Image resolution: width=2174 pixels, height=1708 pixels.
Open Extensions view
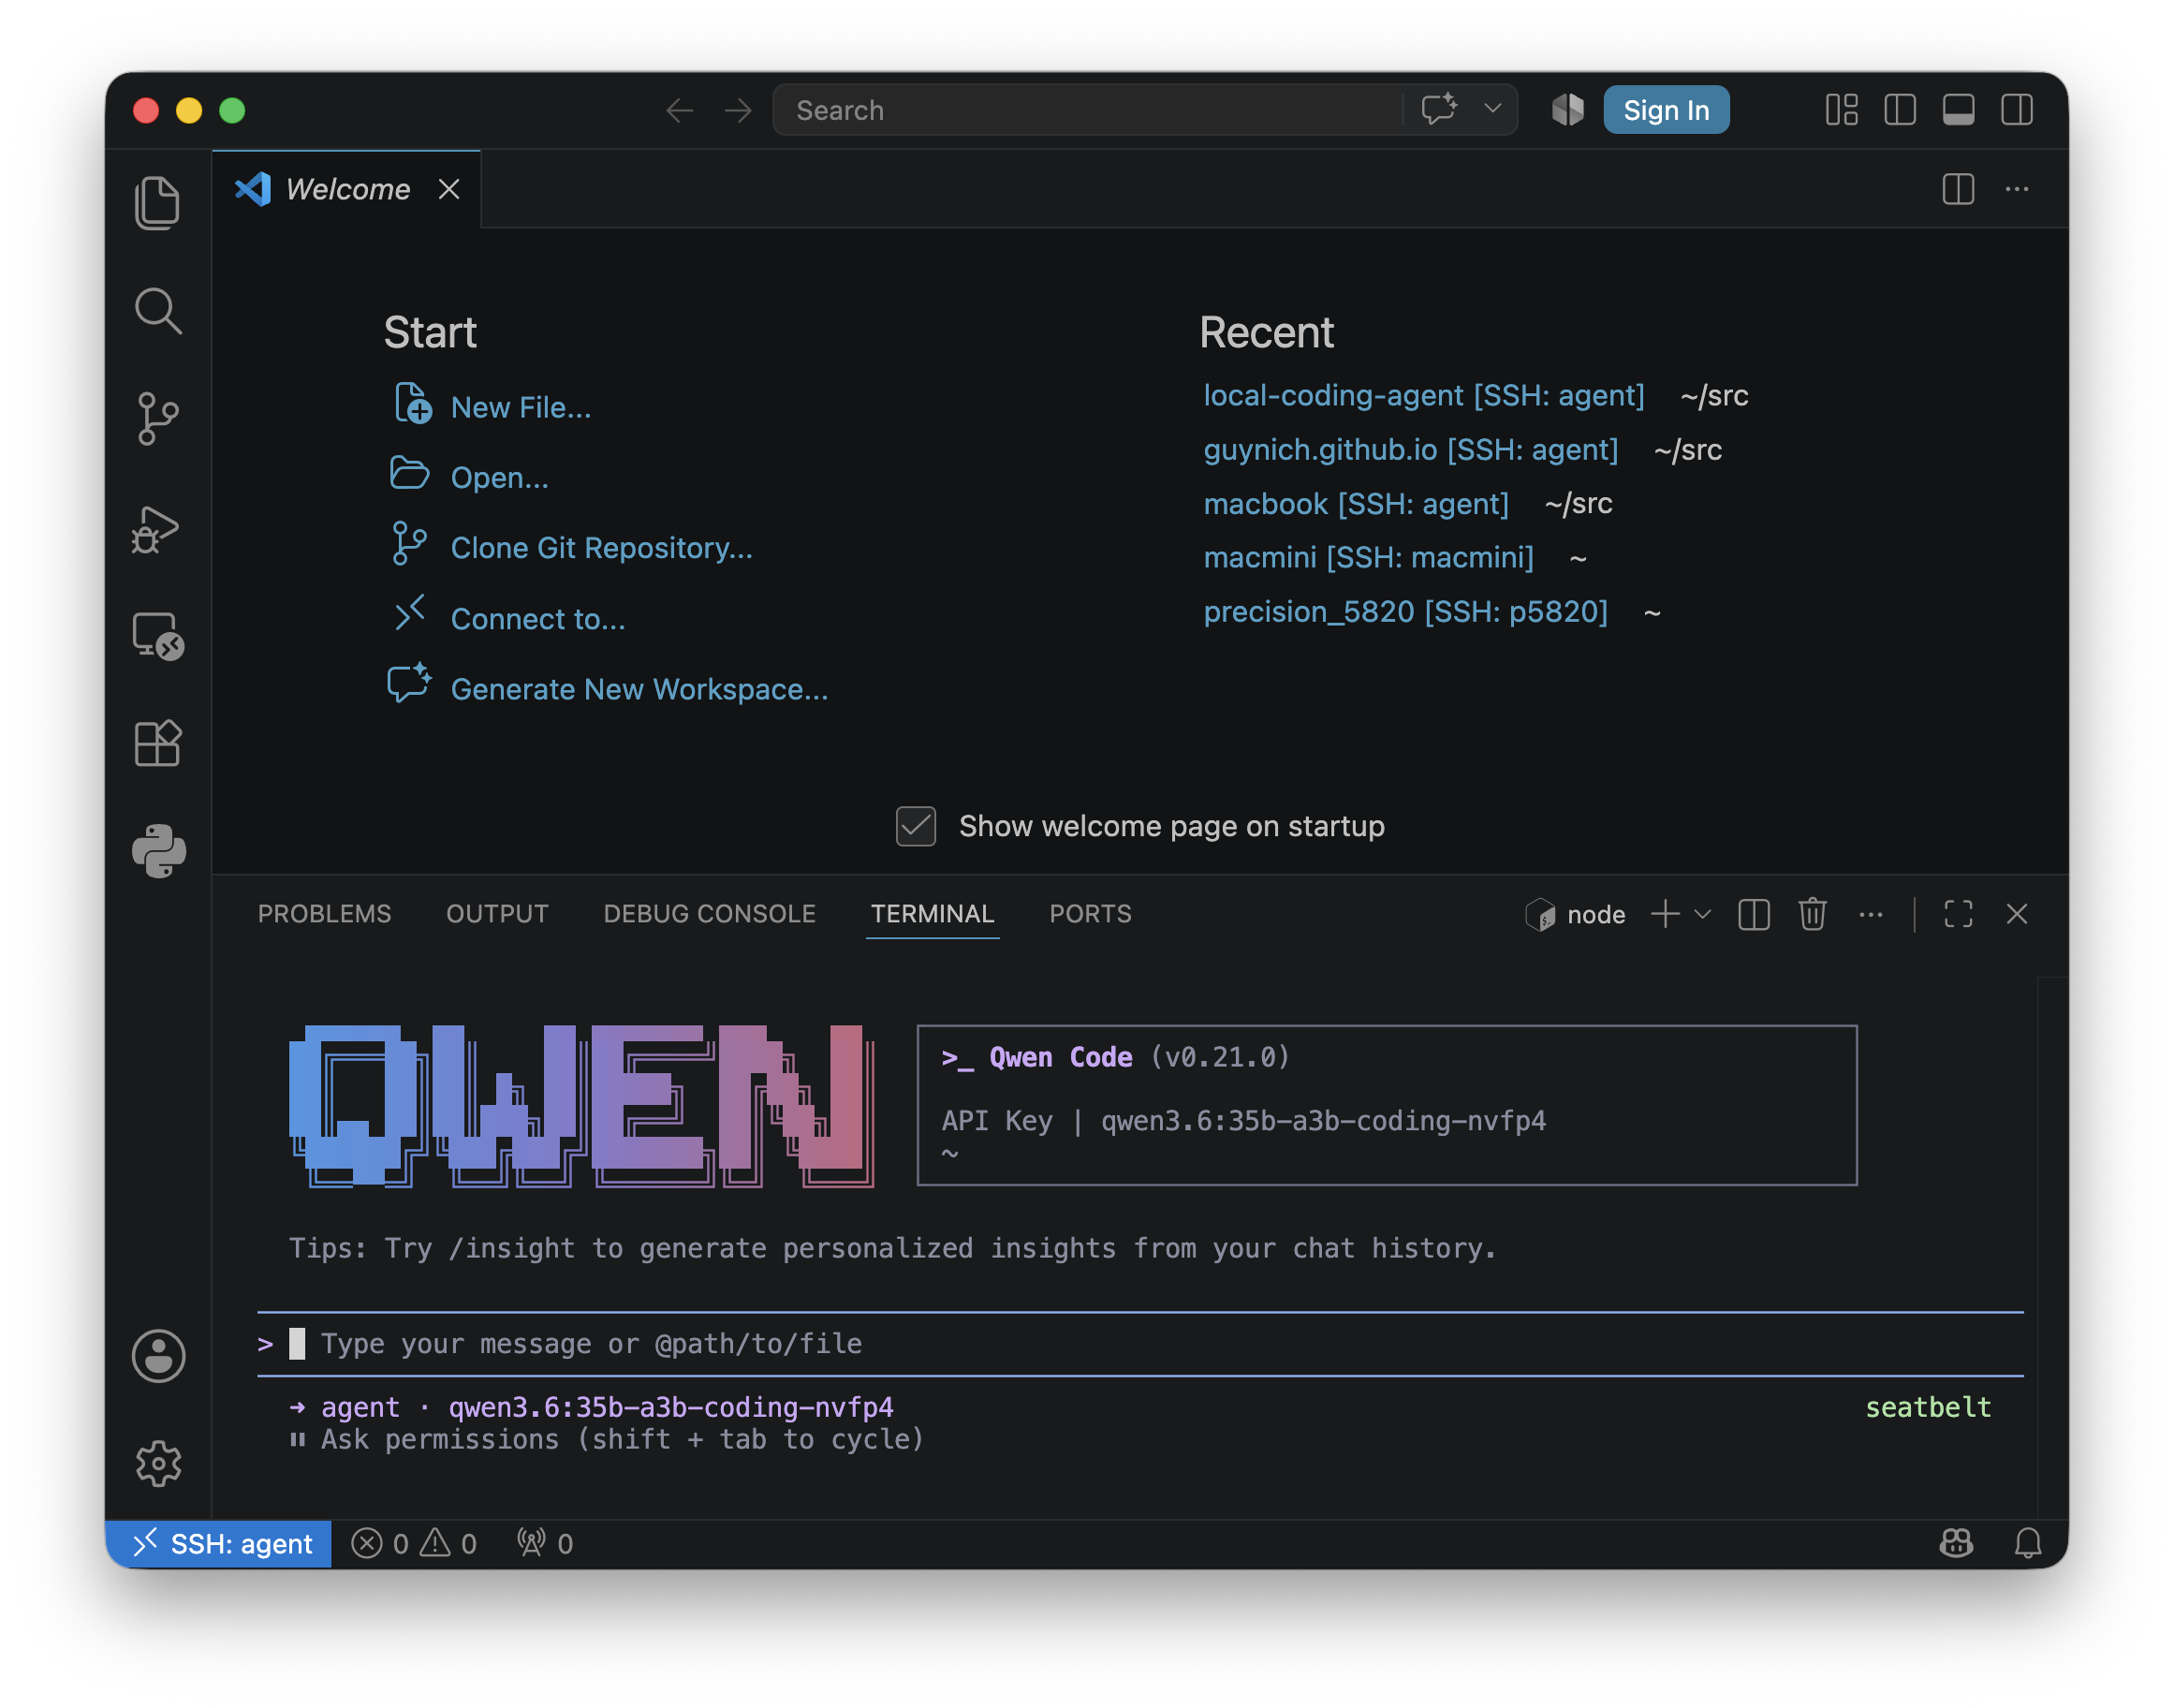pos(158,743)
